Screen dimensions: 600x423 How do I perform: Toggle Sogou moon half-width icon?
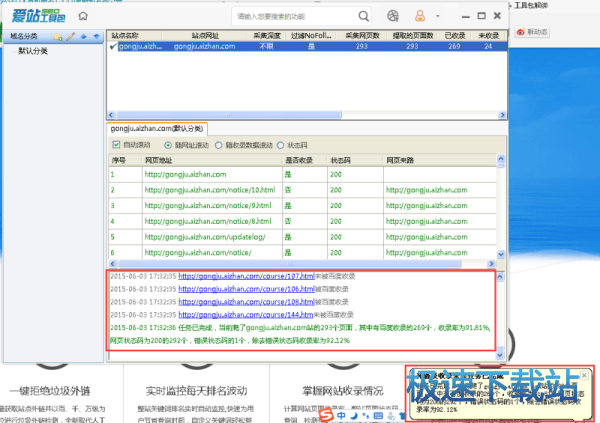pyautogui.click(x=354, y=416)
